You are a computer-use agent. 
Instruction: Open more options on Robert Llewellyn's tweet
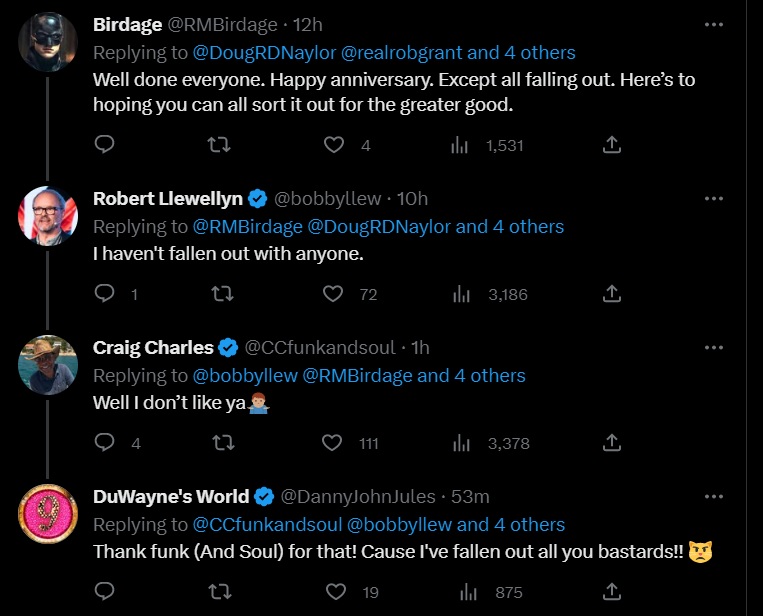[x=713, y=198]
